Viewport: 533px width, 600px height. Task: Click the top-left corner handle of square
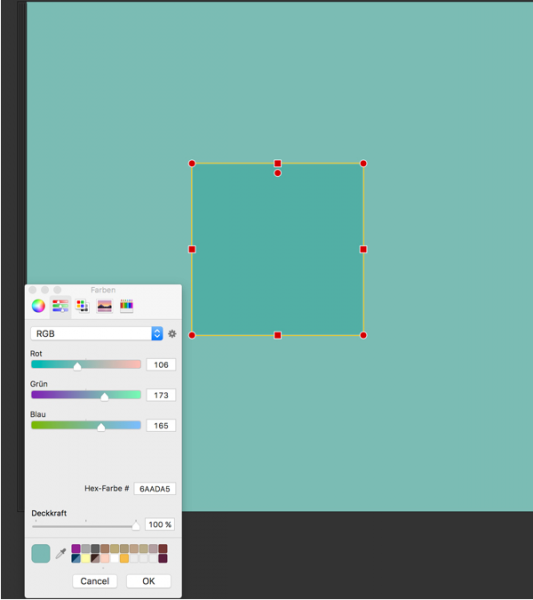pos(192,163)
